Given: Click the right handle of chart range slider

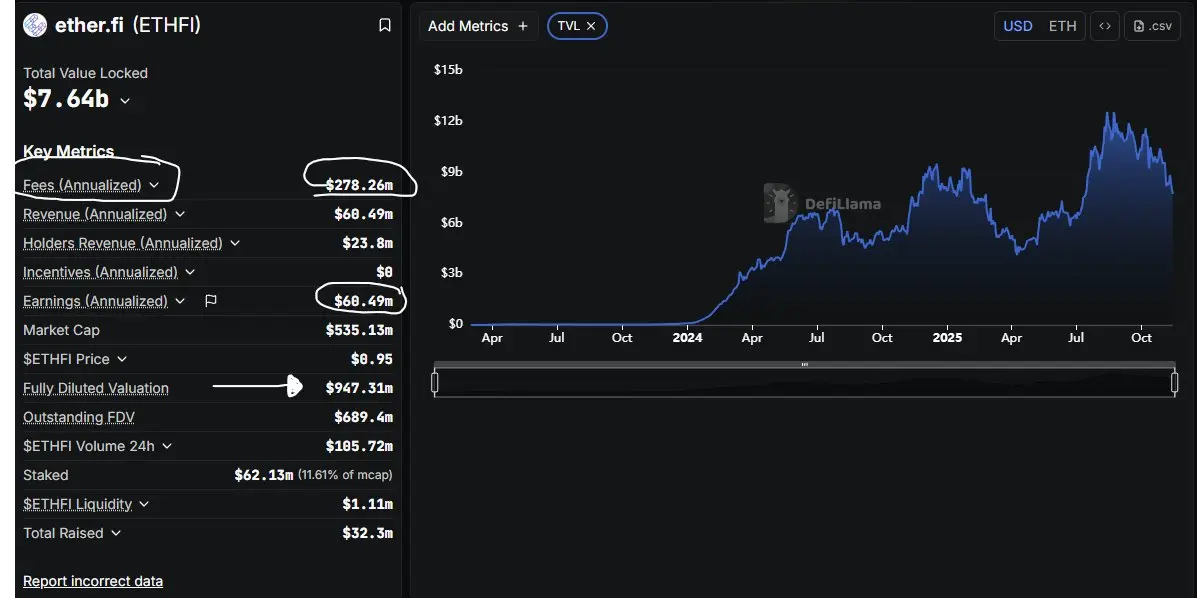Looking at the screenshot, I should [x=1175, y=382].
